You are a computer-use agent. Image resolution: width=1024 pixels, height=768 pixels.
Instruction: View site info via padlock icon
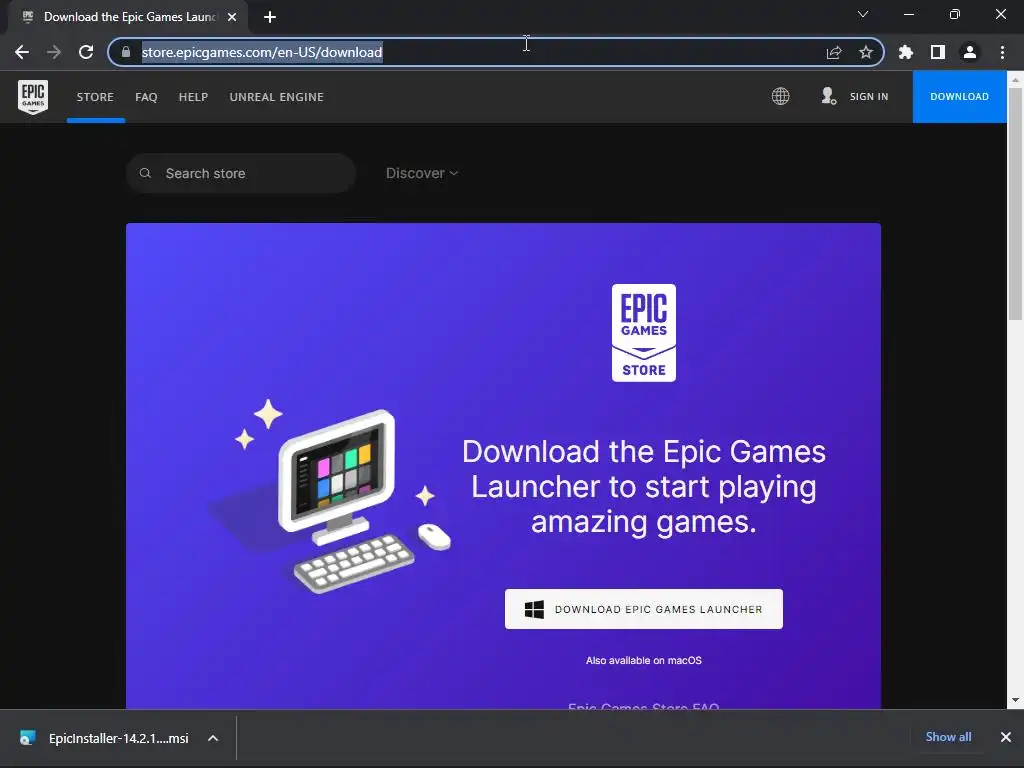tap(126, 52)
